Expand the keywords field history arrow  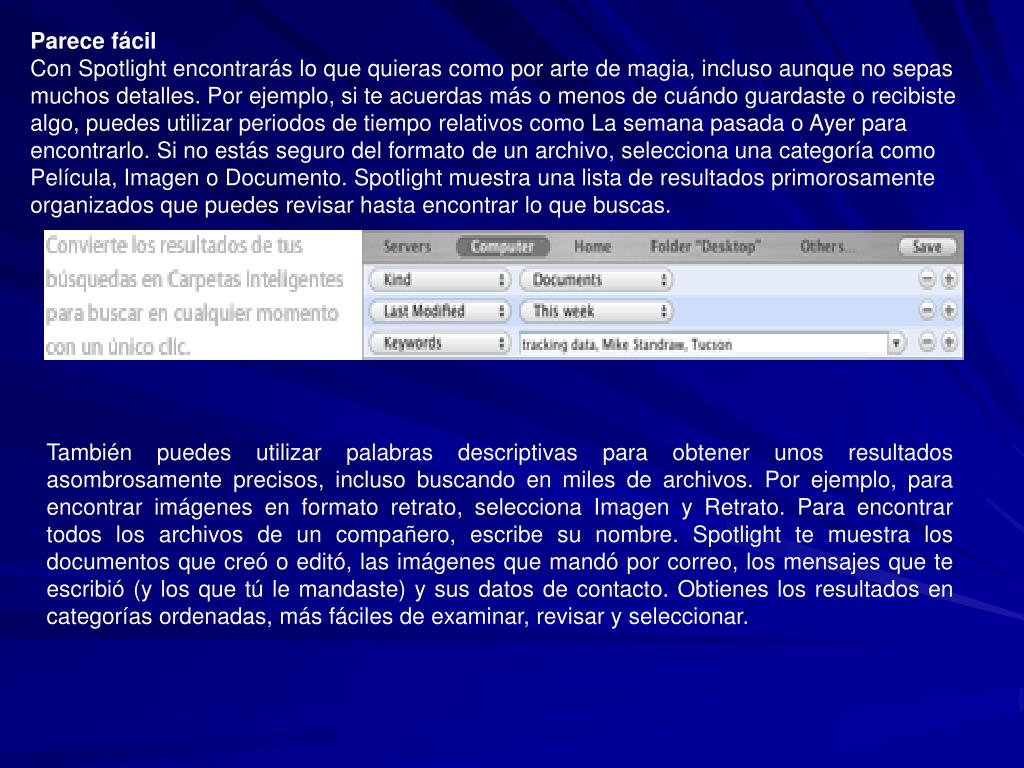point(897,344)
